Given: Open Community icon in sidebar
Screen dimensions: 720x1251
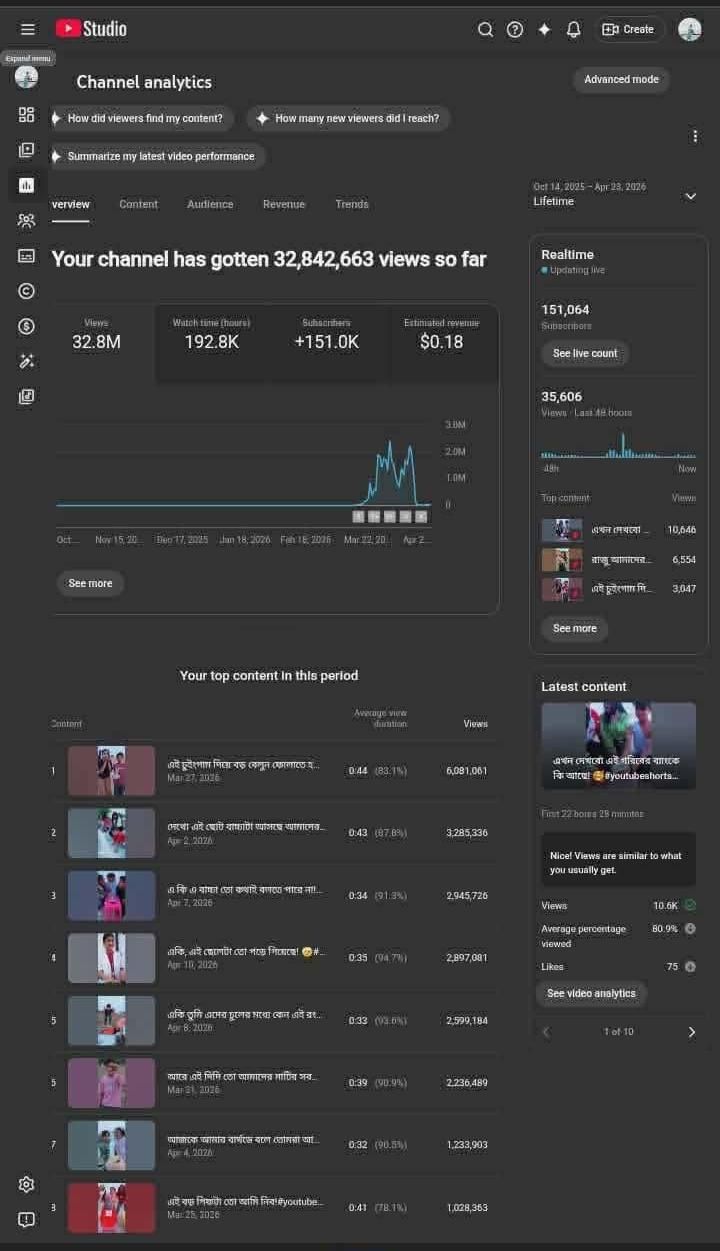Looking at the screenshot, I should [27, 220].
